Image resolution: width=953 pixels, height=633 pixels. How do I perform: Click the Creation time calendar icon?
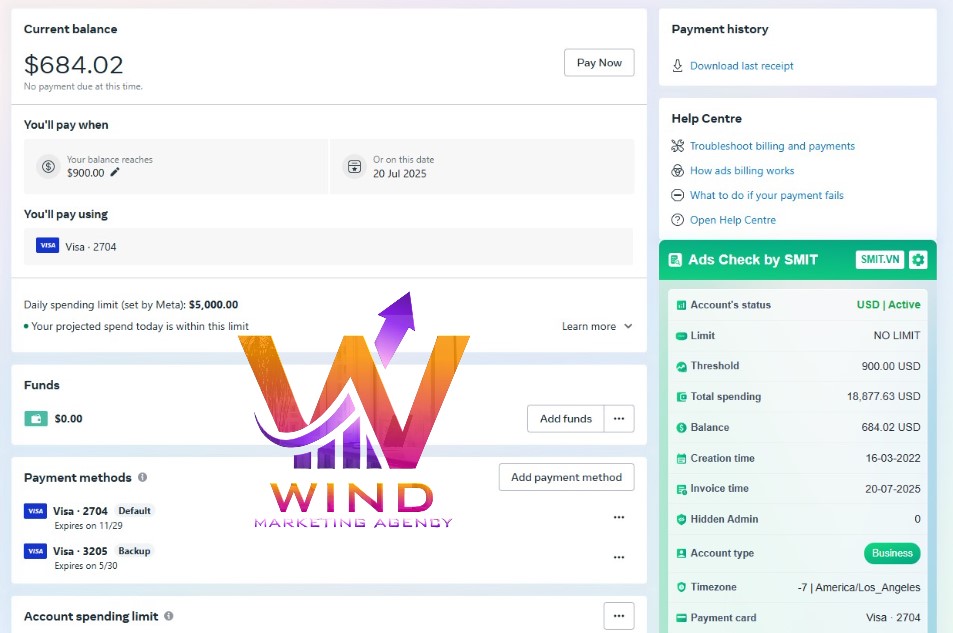(681, 458)
